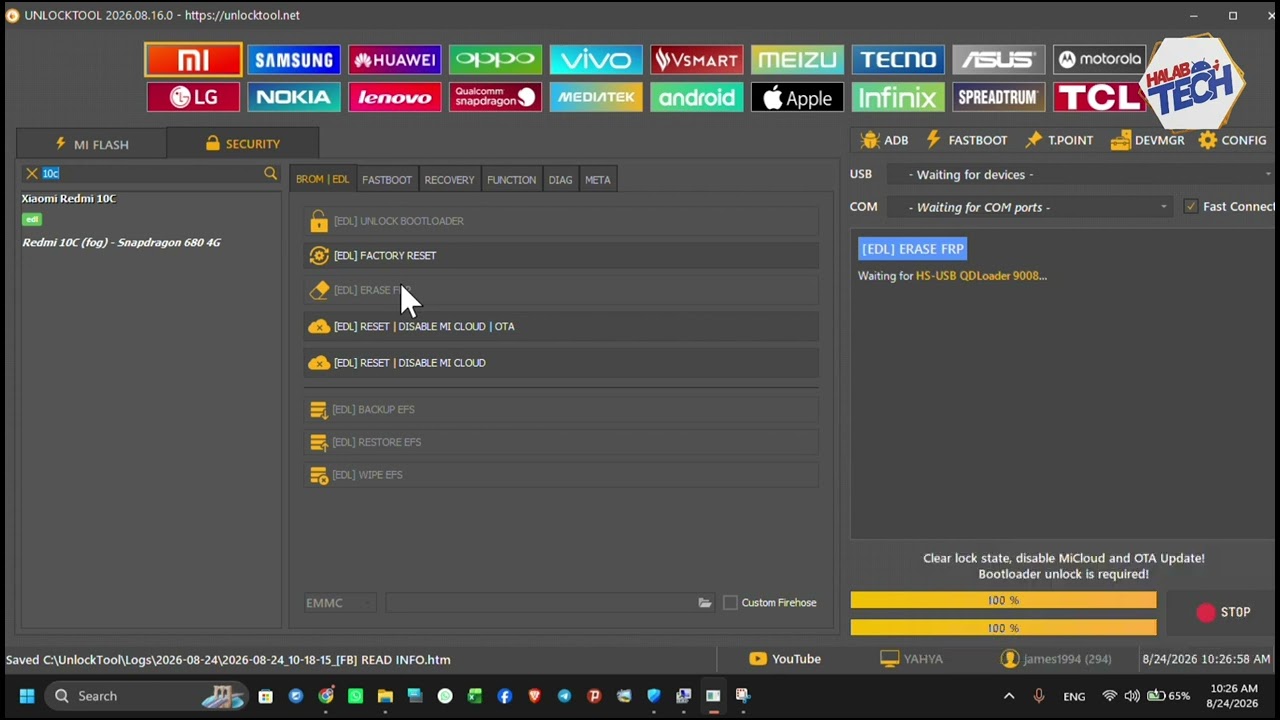Click the lower 100% progress bar
The width and height of the screenshot is (1280, 720).
[1003, 628]
